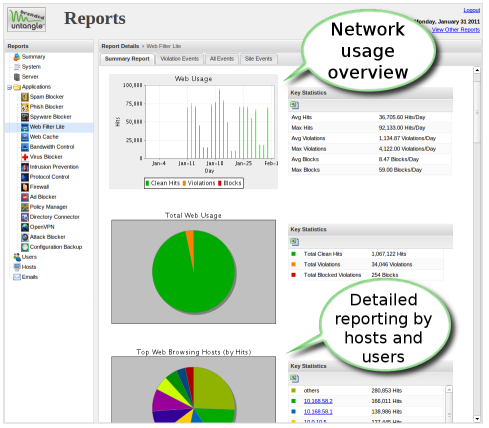Open the Summary report icon
Screen dimensions: 489x428
click(17, 57)
